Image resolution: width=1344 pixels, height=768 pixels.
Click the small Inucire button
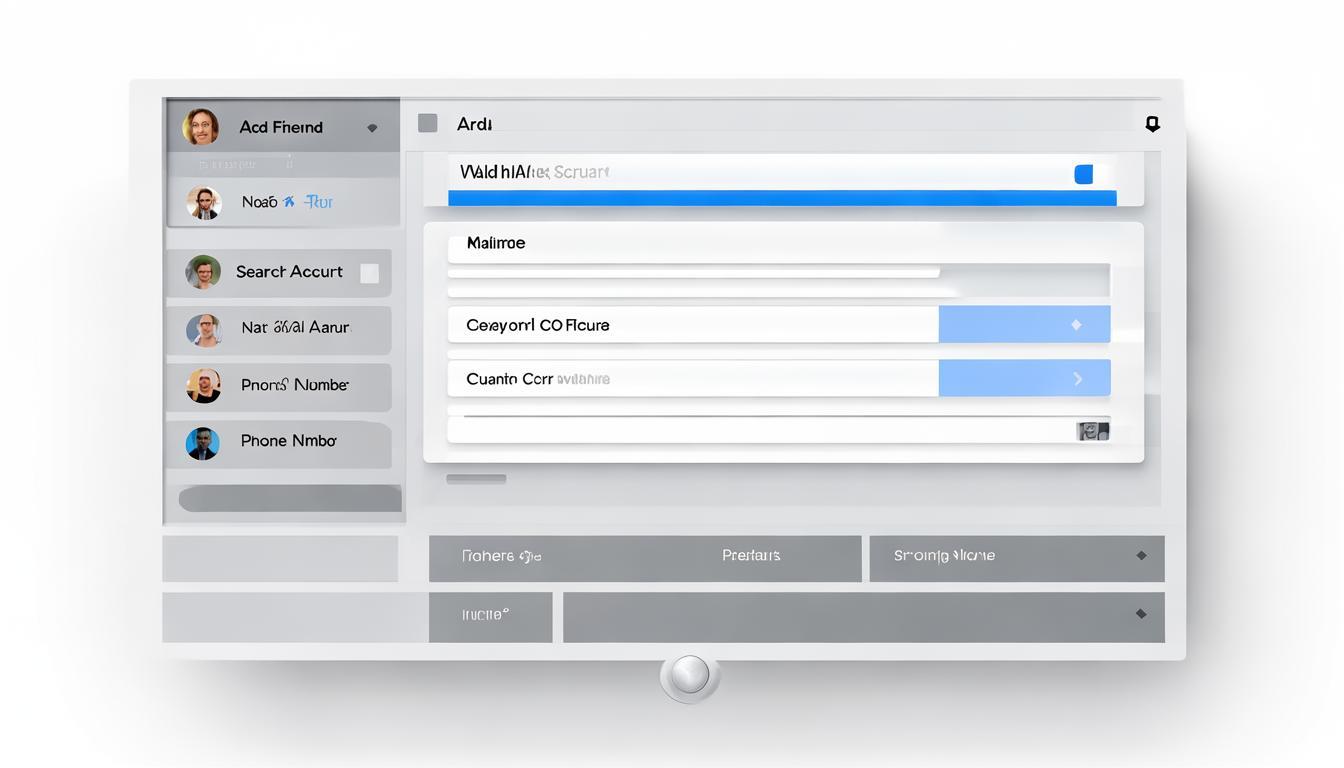[x=490, y=616]
